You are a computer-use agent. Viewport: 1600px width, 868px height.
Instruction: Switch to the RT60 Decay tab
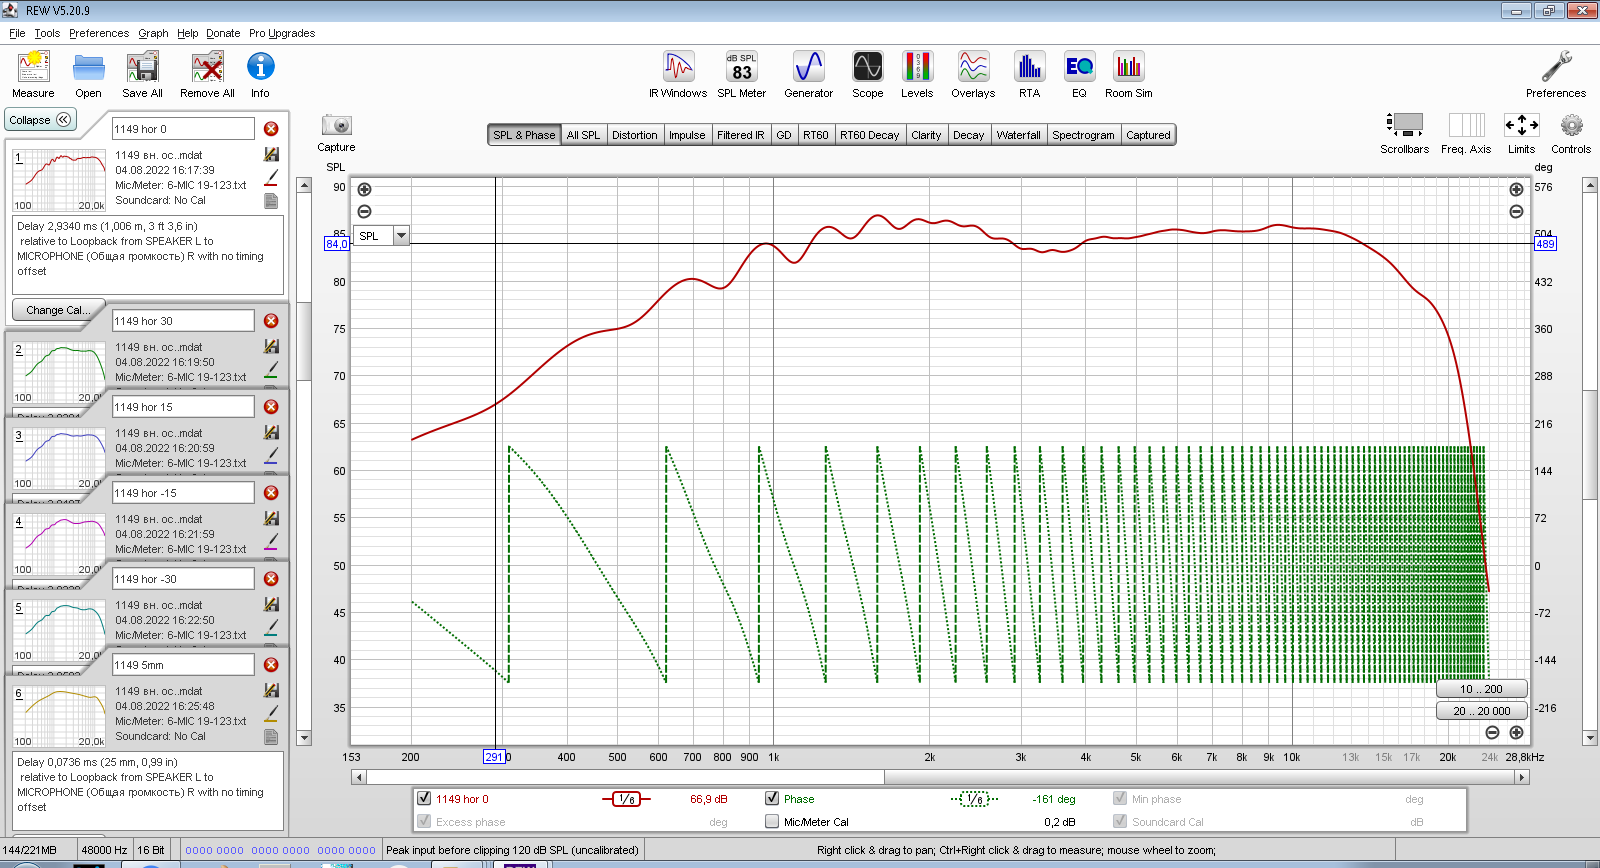coord(869,135)
